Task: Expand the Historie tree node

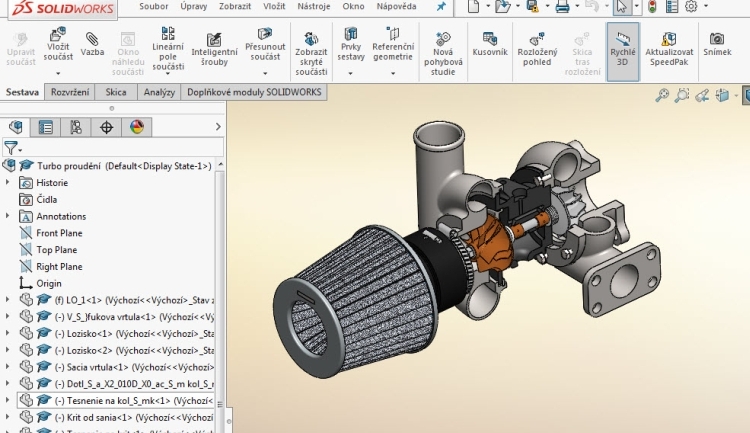Action: click(x=7, y=182)
